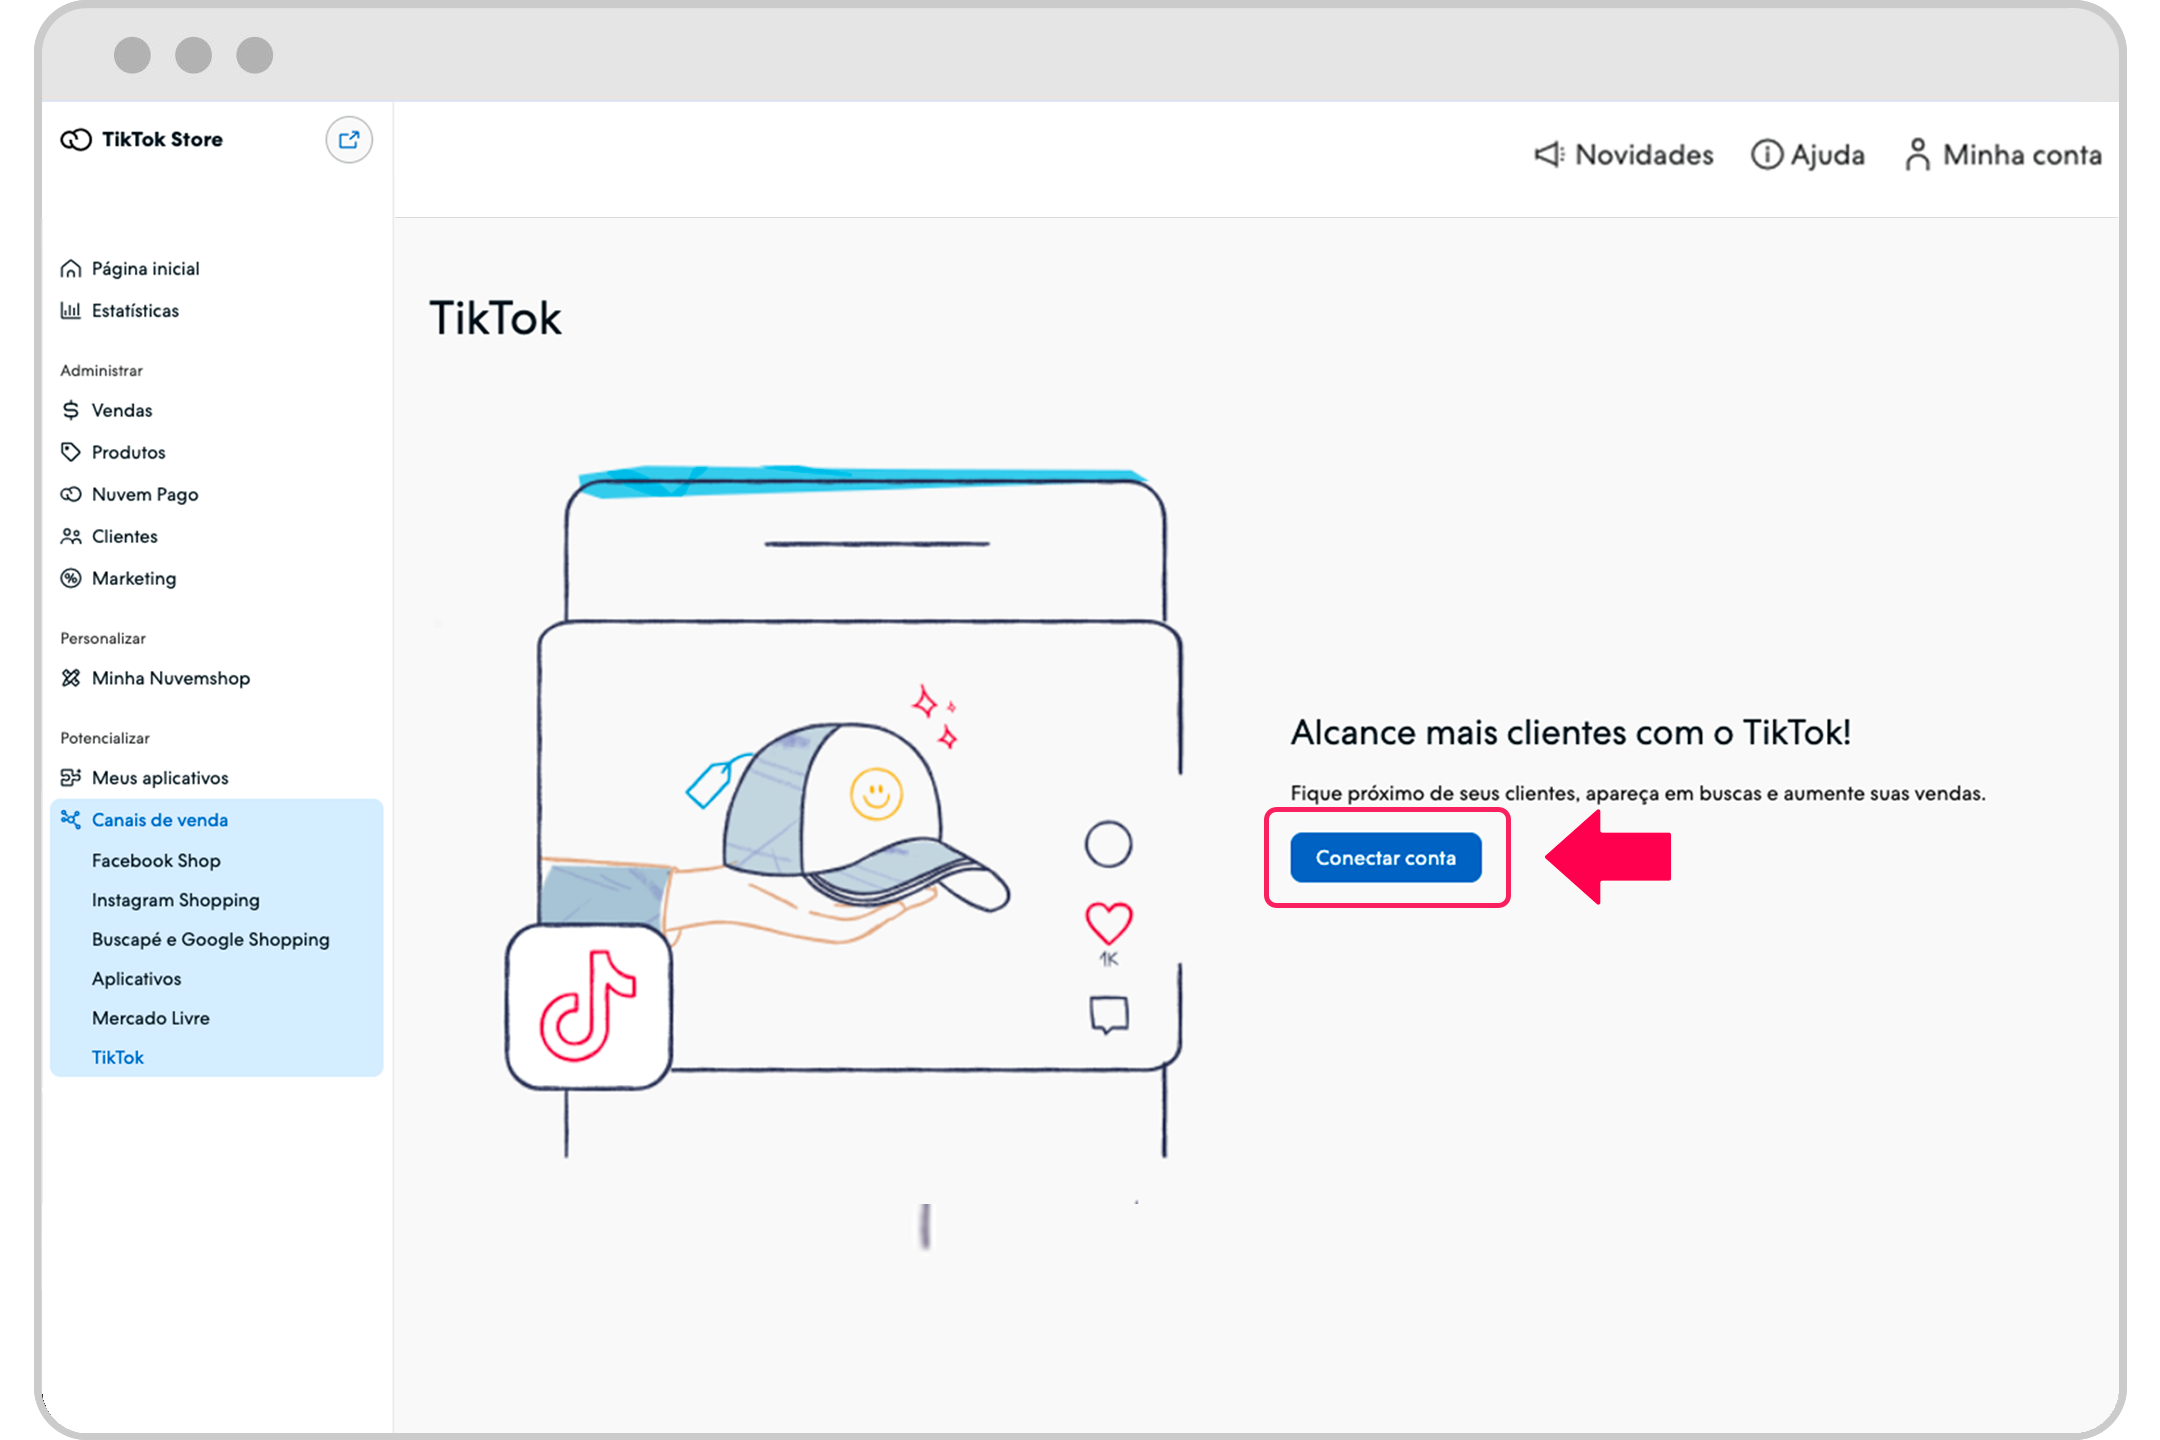Click the Conectar conta button
This screenshot has height=1440, width=2160.
click(1385, 857)
